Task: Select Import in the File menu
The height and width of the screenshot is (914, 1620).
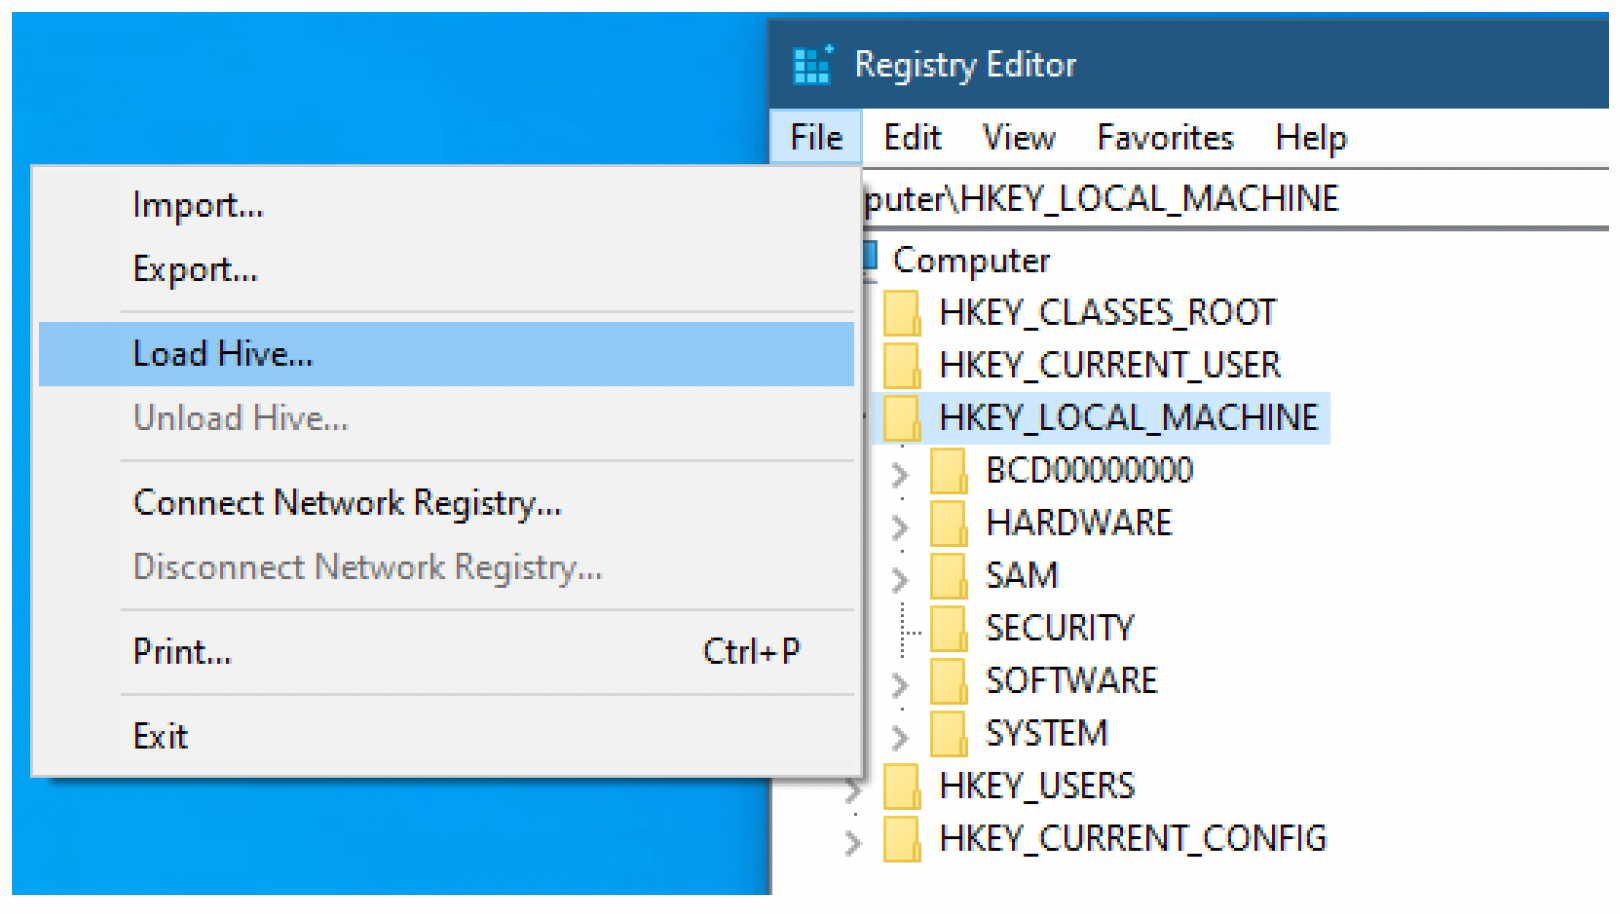Action: [x=198, y=205]
